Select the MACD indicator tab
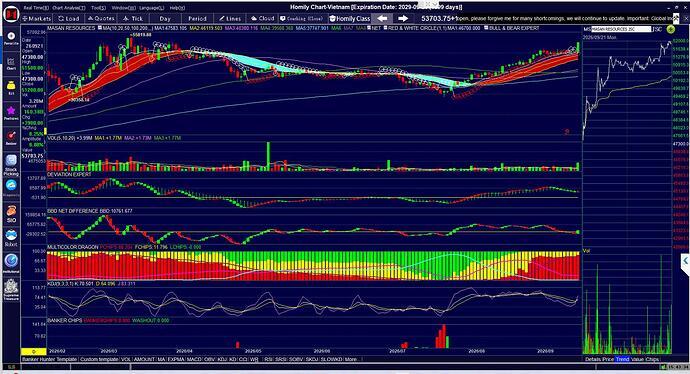This screenshot has width=690, height=374. click(x=194, y=359)
